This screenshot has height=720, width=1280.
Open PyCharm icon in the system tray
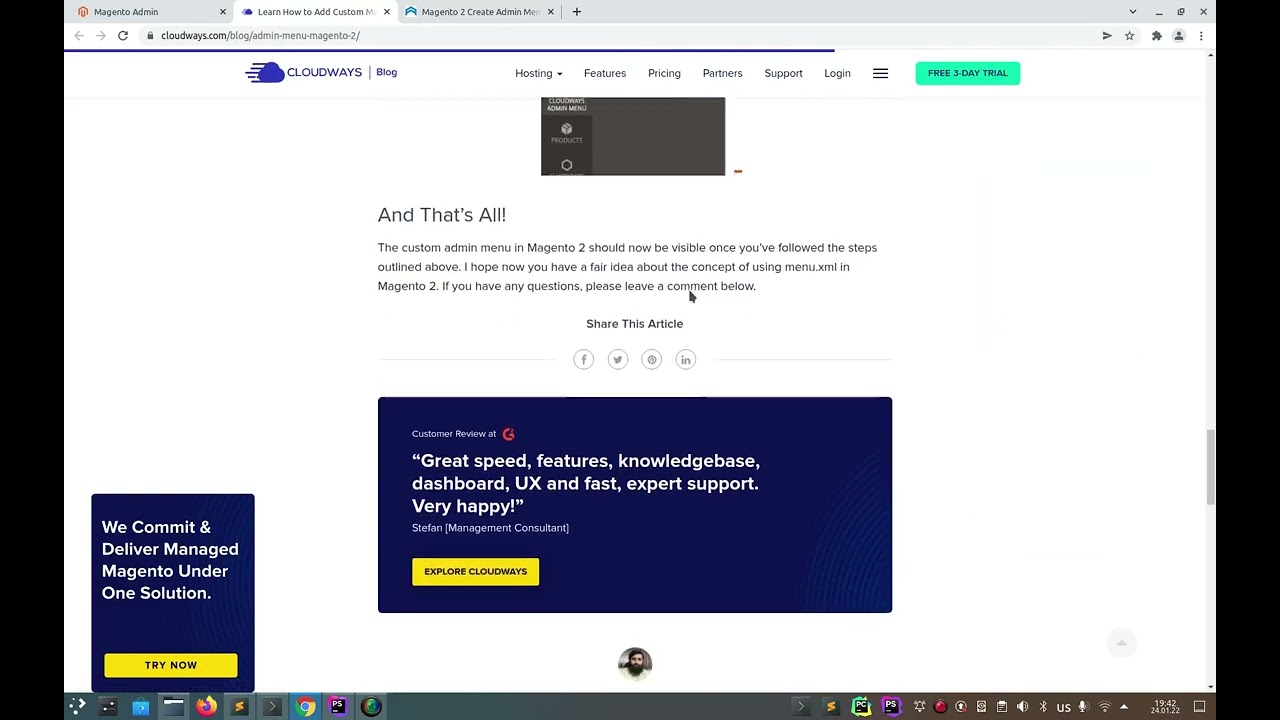(x=861, y=706)
